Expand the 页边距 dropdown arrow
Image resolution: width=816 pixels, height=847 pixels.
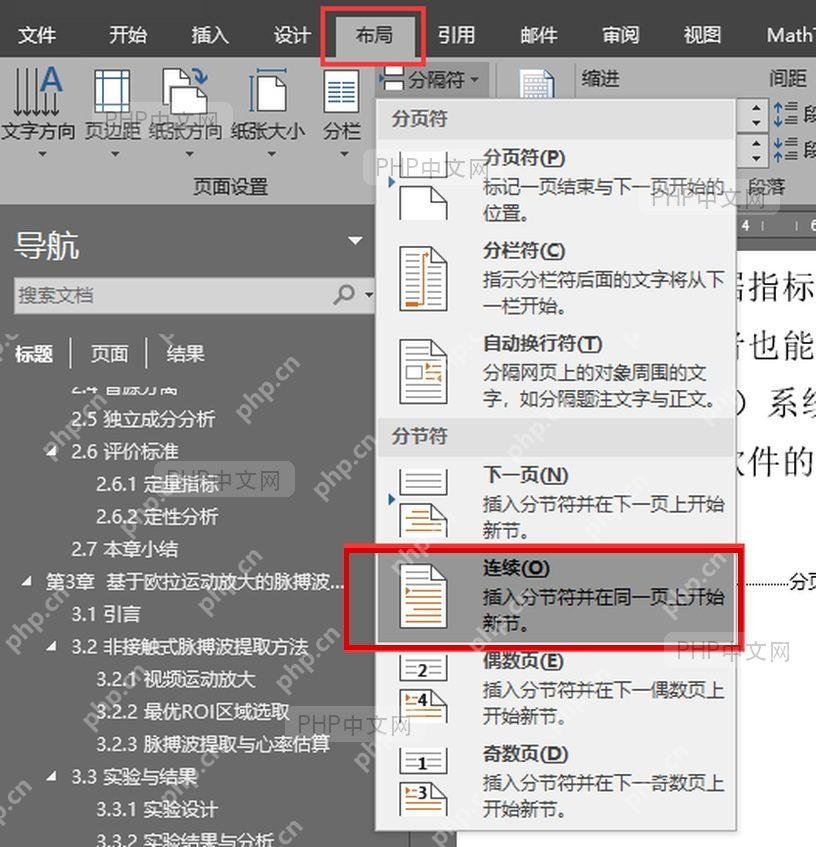coord(115,154)
